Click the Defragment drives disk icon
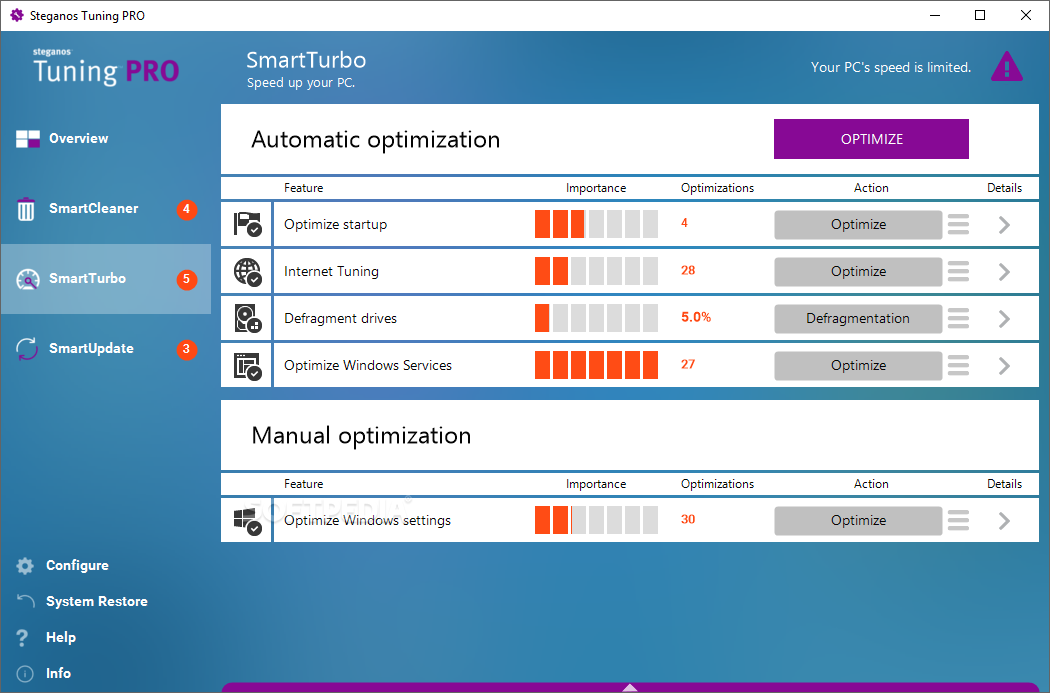1050x693 pixels. (247, 319)
